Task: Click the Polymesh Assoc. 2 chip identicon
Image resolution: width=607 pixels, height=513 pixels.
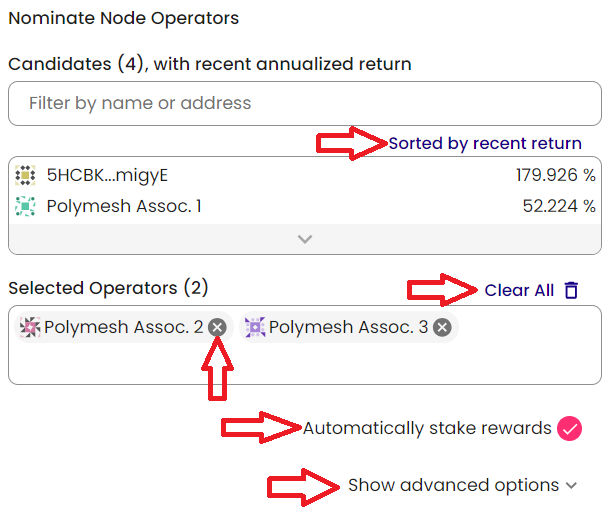Action: (x=30, y=327)
